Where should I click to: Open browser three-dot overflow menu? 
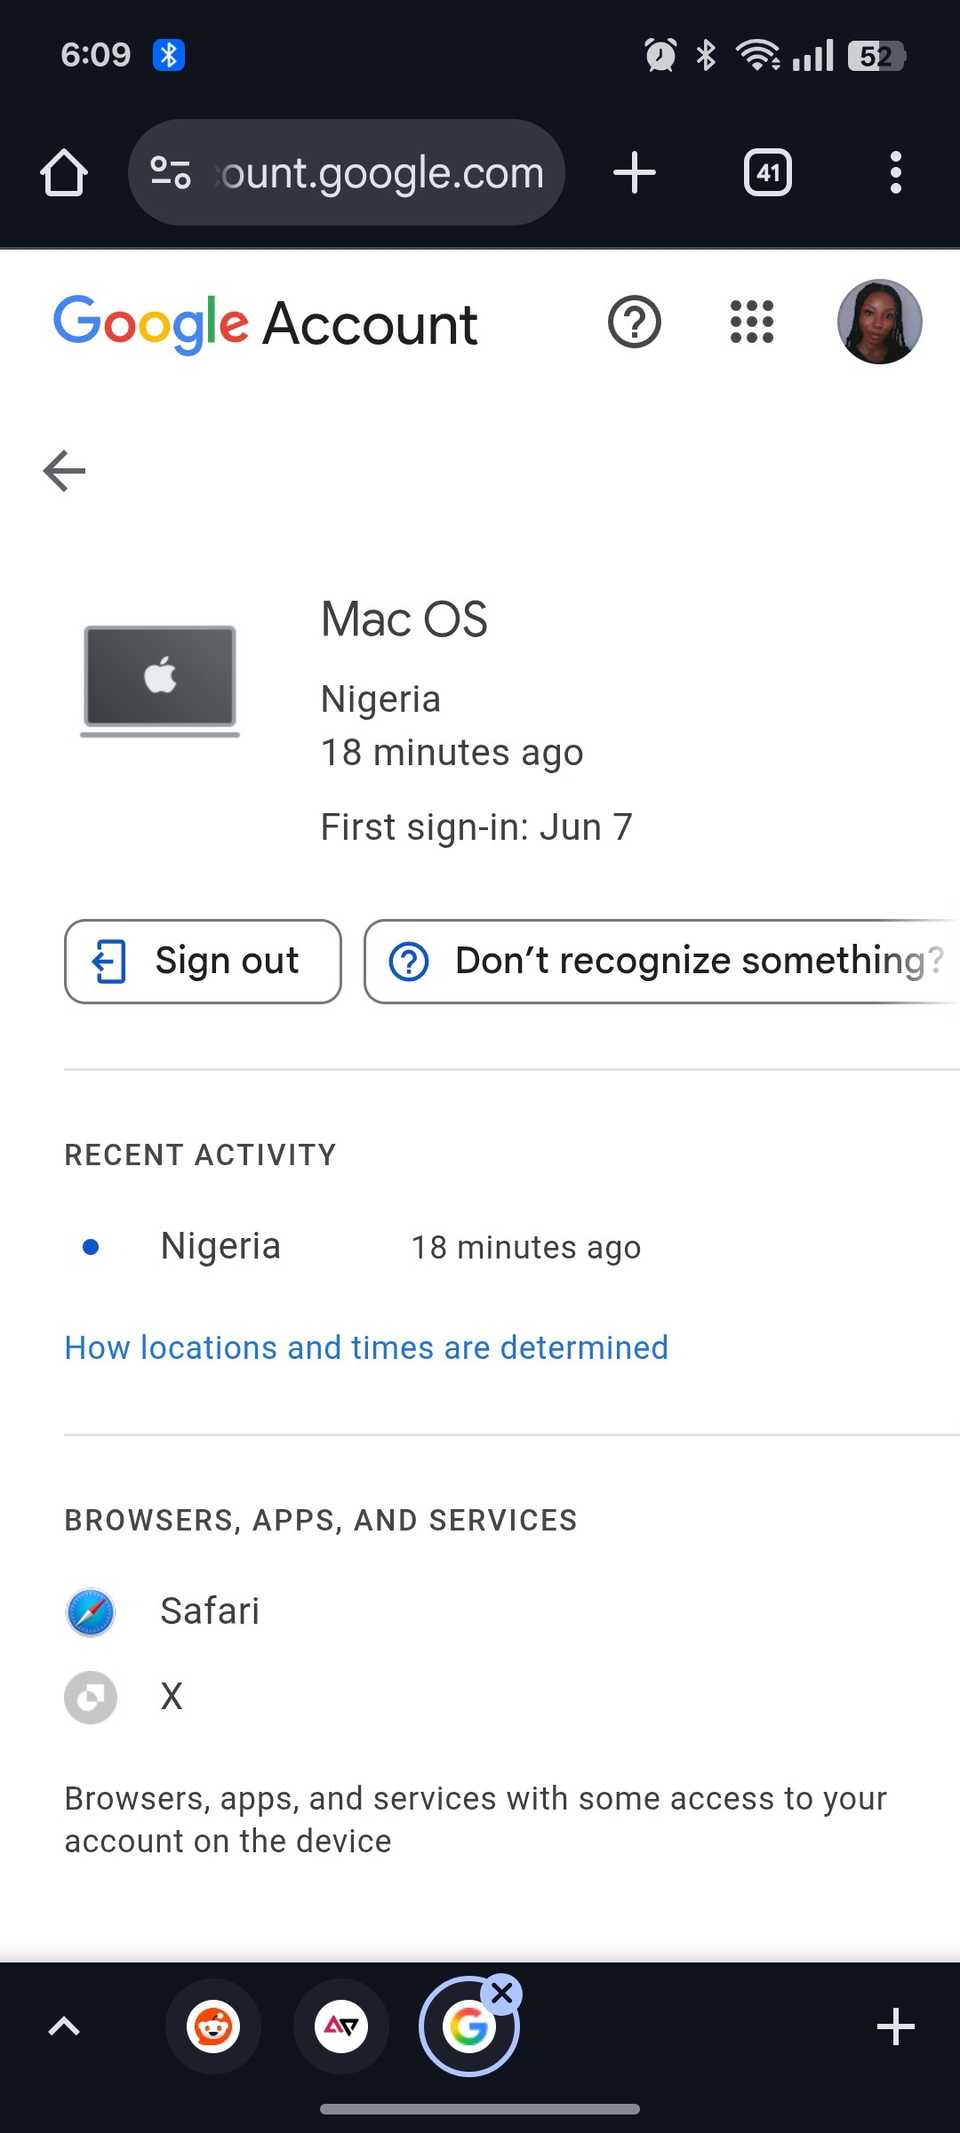896,173
